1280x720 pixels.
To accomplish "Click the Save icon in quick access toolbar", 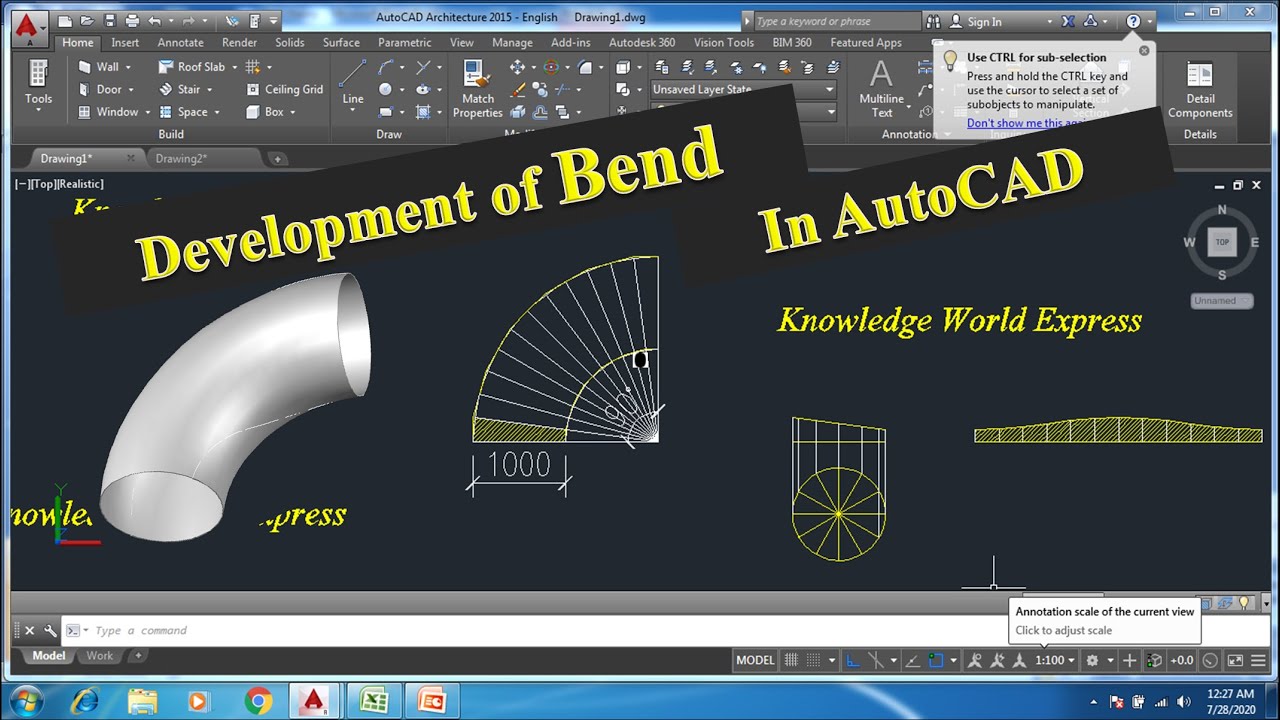I will 109,20.
